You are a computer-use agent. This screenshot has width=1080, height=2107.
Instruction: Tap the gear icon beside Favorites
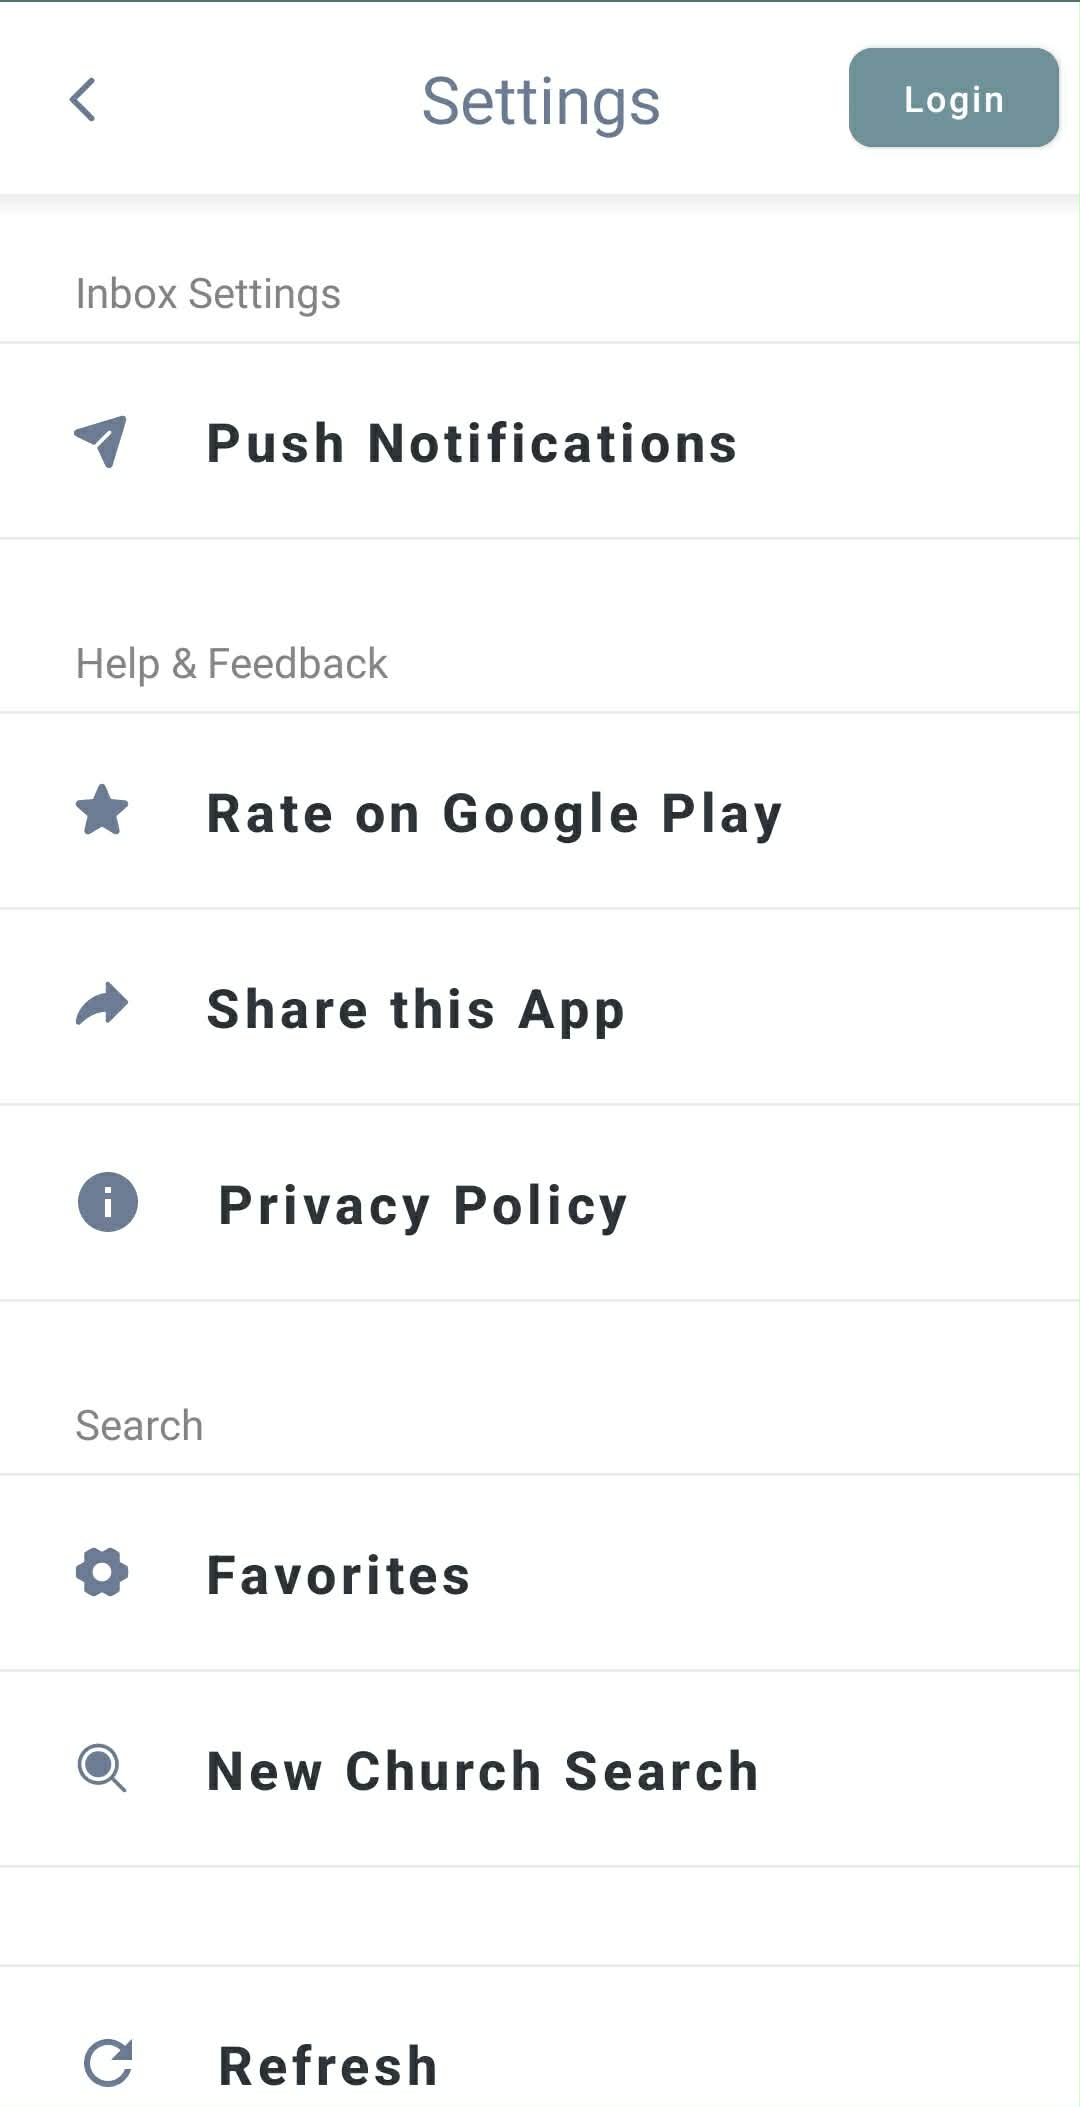click(102, 1573)
